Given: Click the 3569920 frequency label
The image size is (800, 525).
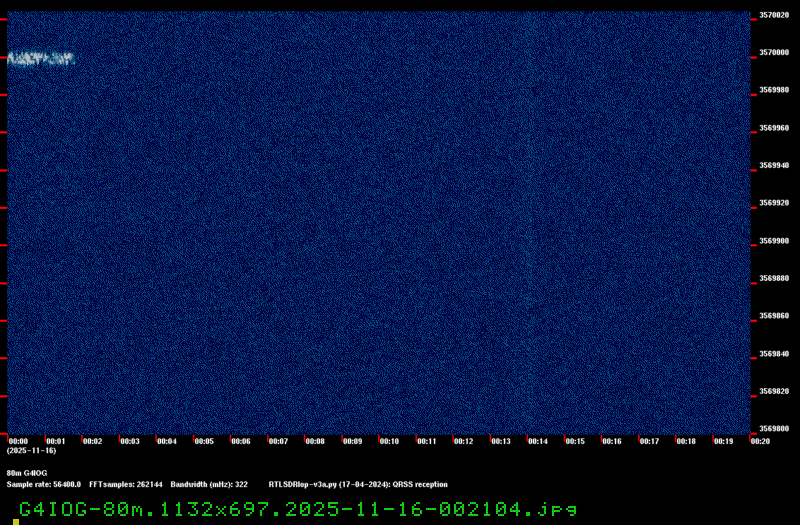Looking at the screenshot, I should (x=774, y=203).
